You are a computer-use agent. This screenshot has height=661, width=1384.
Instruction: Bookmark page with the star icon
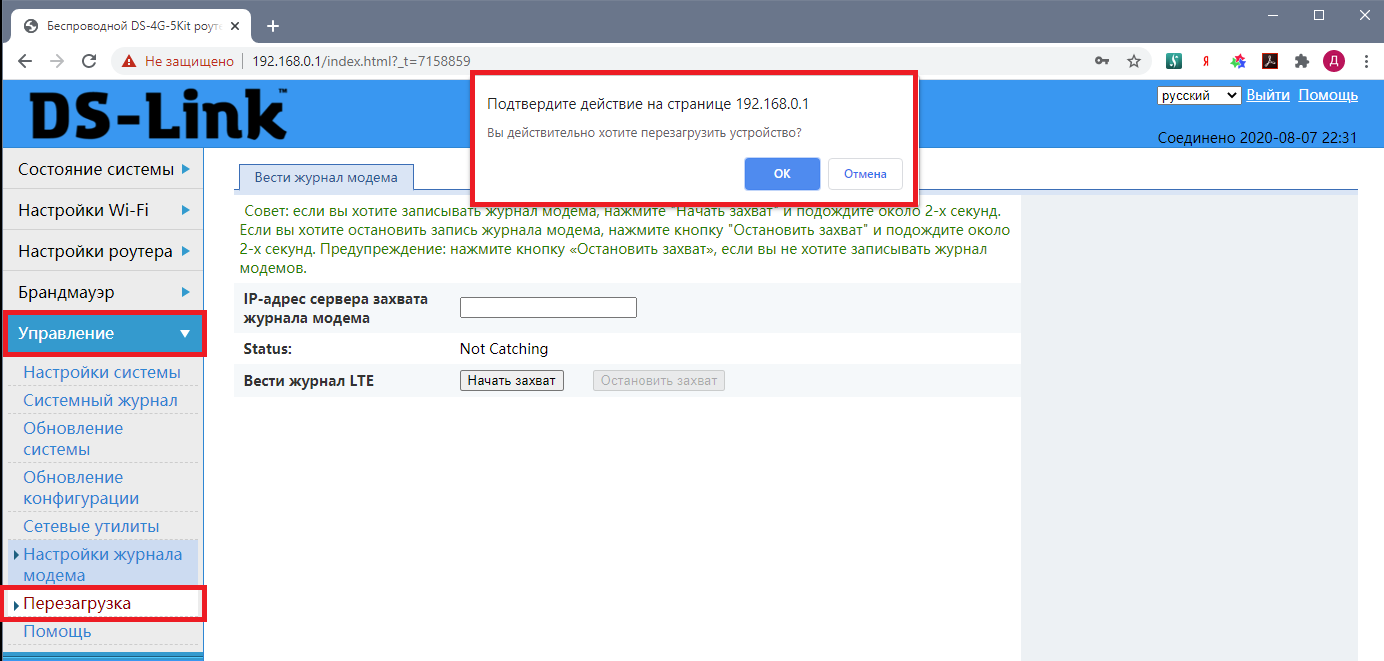1133,61
